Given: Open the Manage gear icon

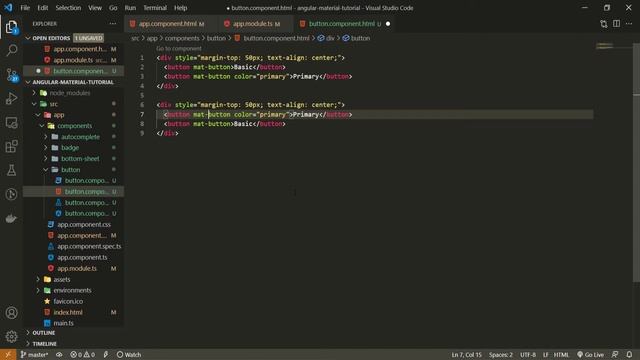Looking at the screenshot, I should pyautogui.click(x=11, y=336).
